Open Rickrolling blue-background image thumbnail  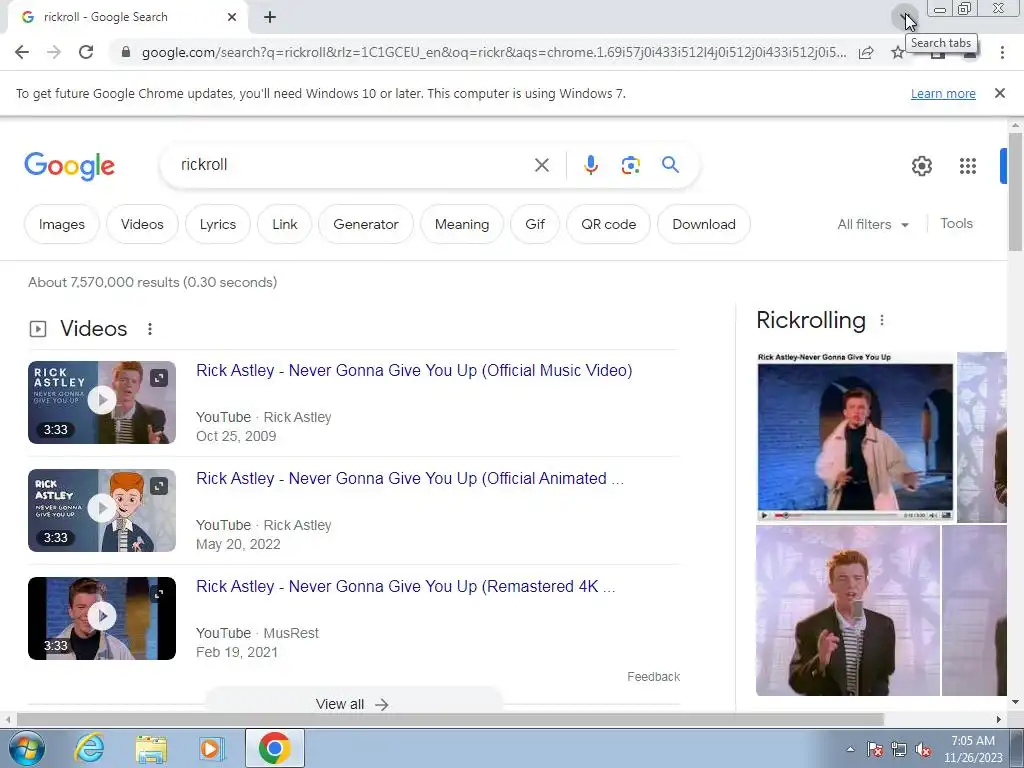855,437
